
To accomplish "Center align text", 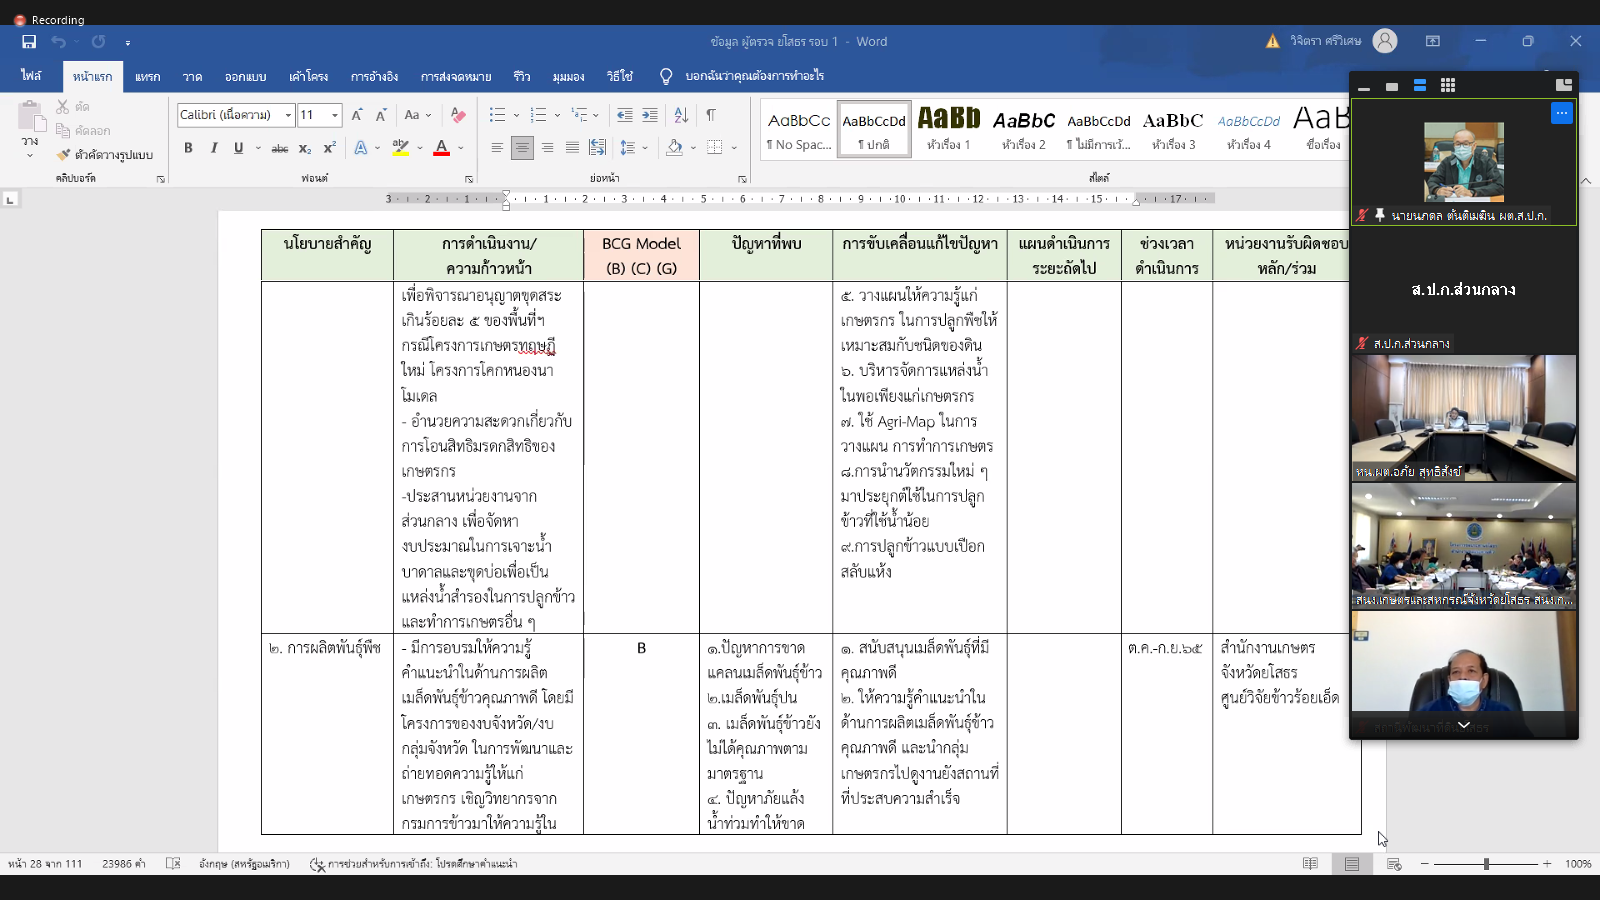I will tap(522, 148).
